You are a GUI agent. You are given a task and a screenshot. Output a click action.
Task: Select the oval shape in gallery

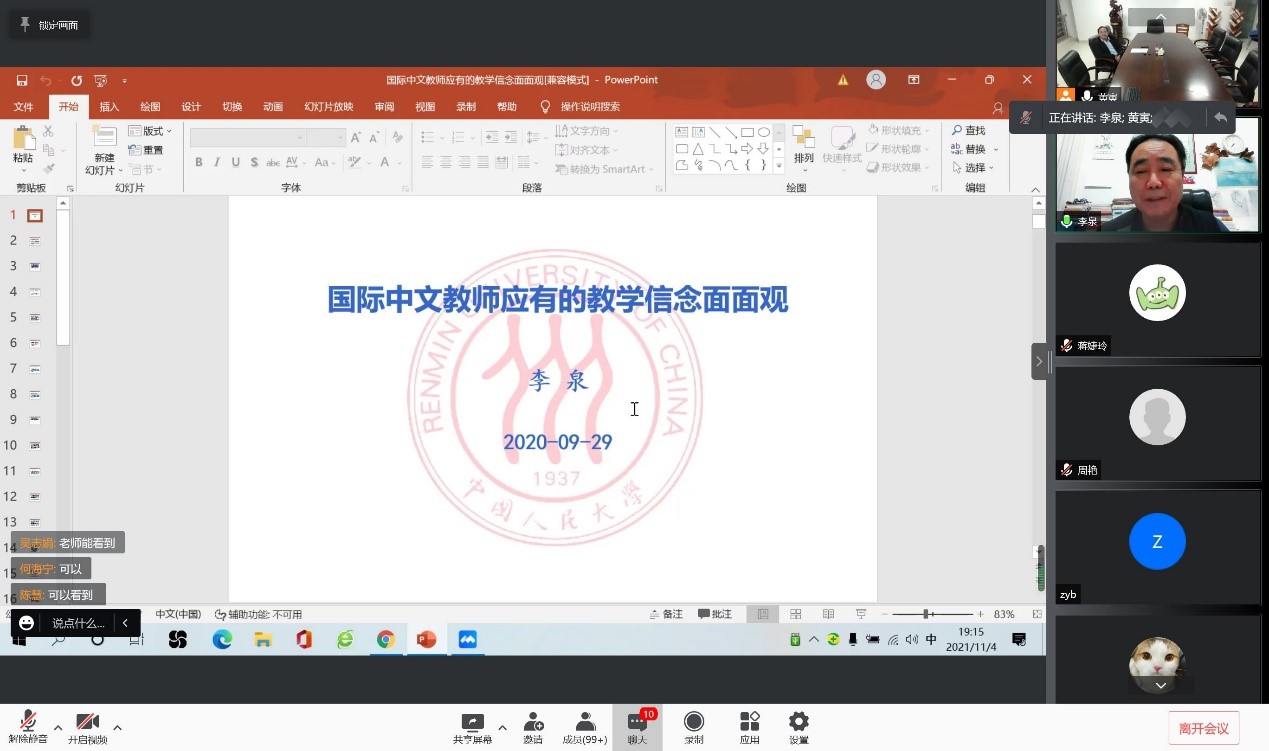point(764,132)
